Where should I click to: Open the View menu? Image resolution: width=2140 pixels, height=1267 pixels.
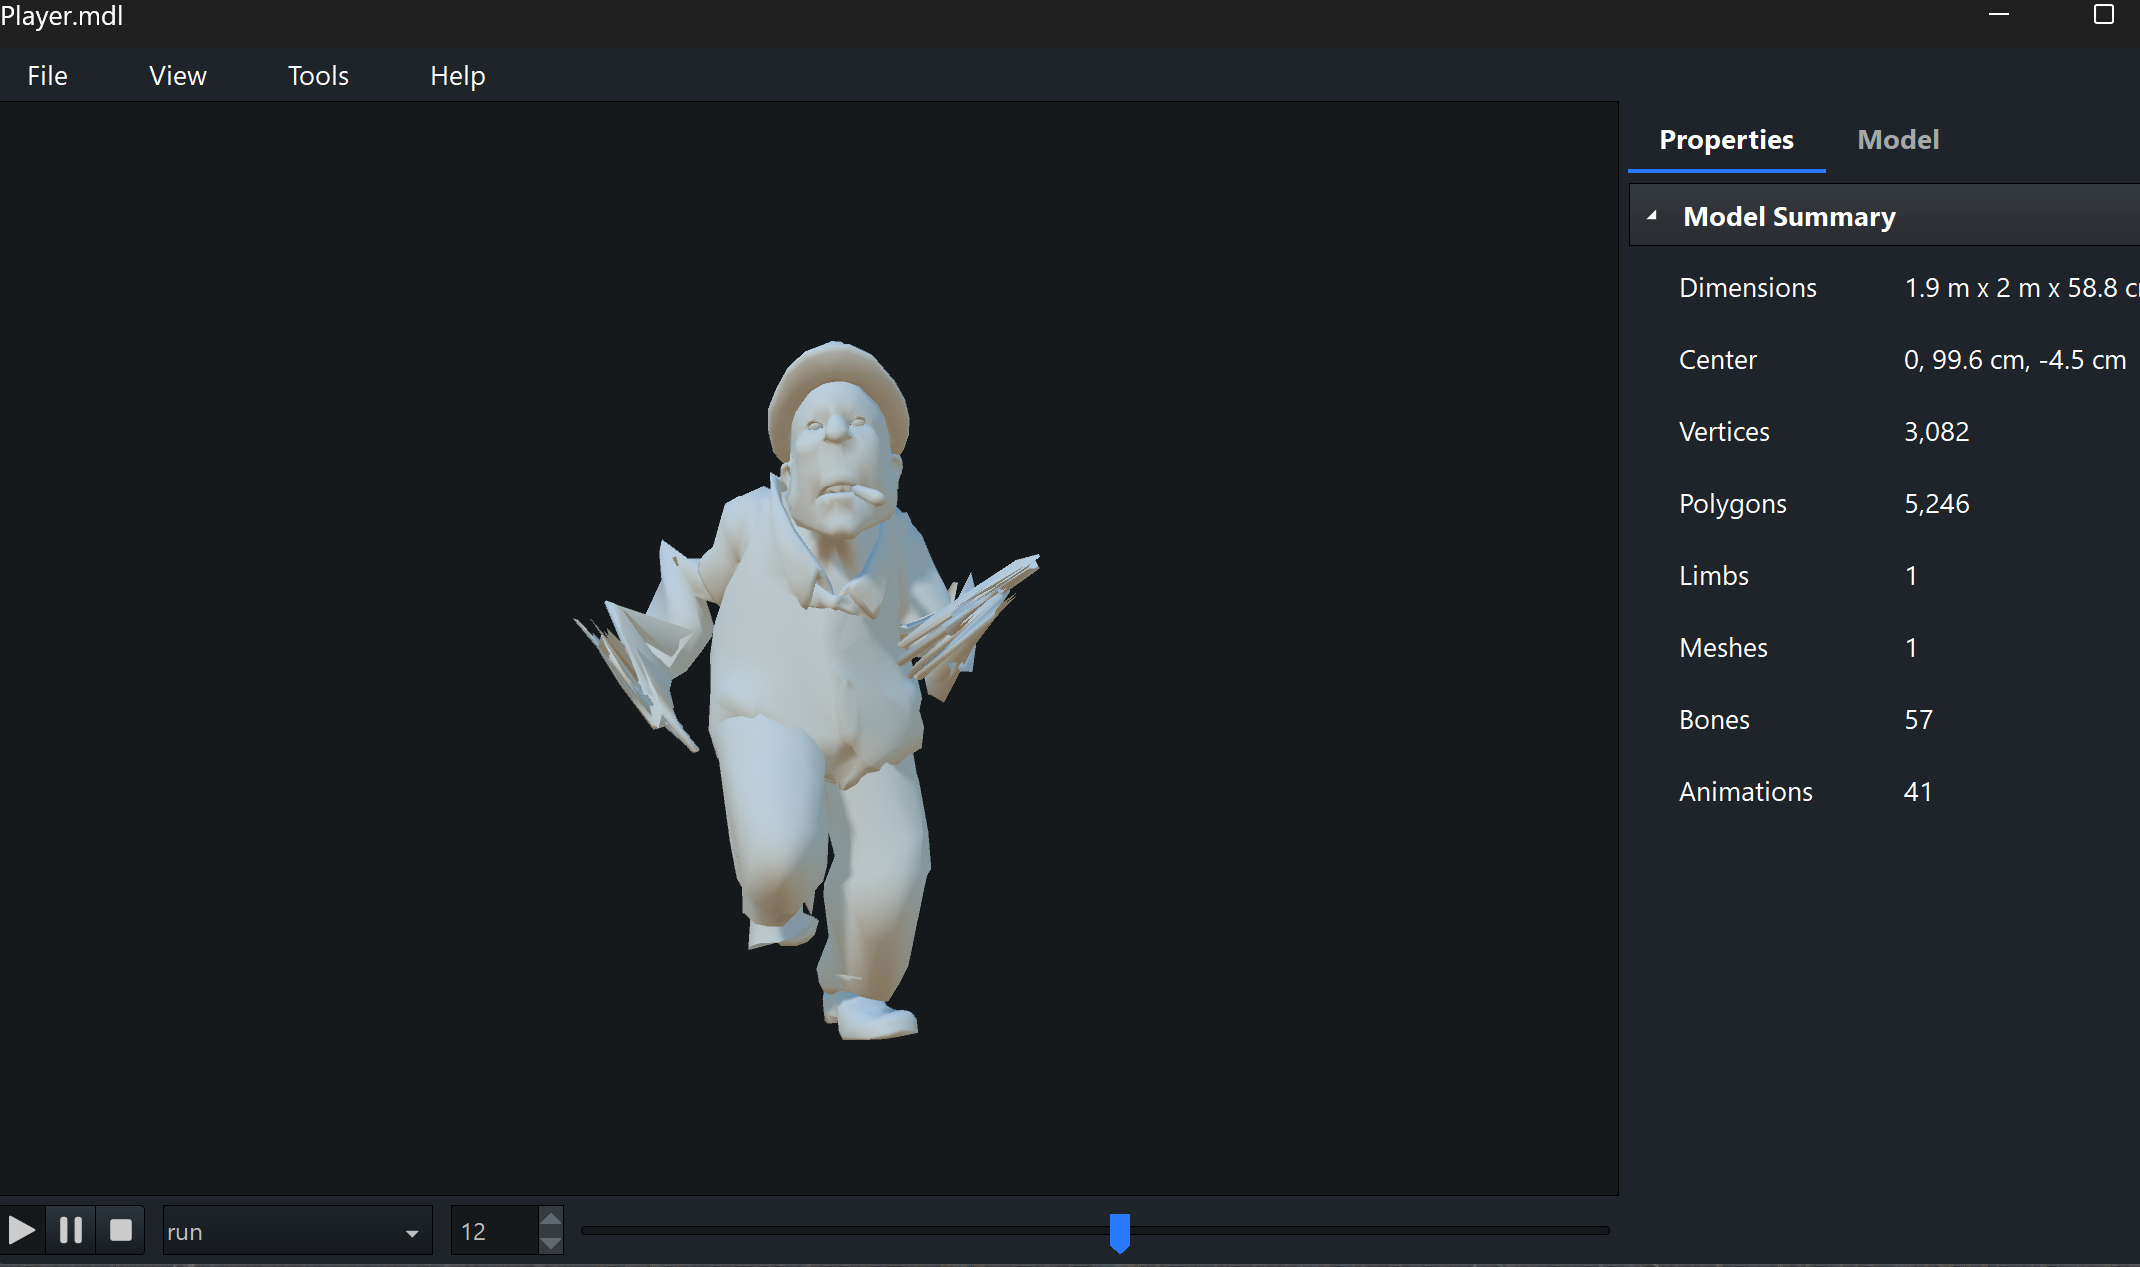178,76
